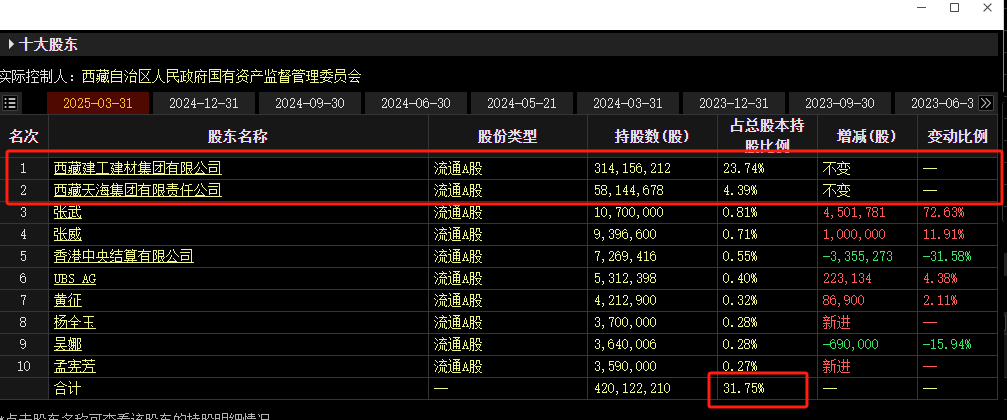Open shareholder 西藏建工建材集团有限公司 details
This screenshot has width=1007, height=420.
click(137, 169)
